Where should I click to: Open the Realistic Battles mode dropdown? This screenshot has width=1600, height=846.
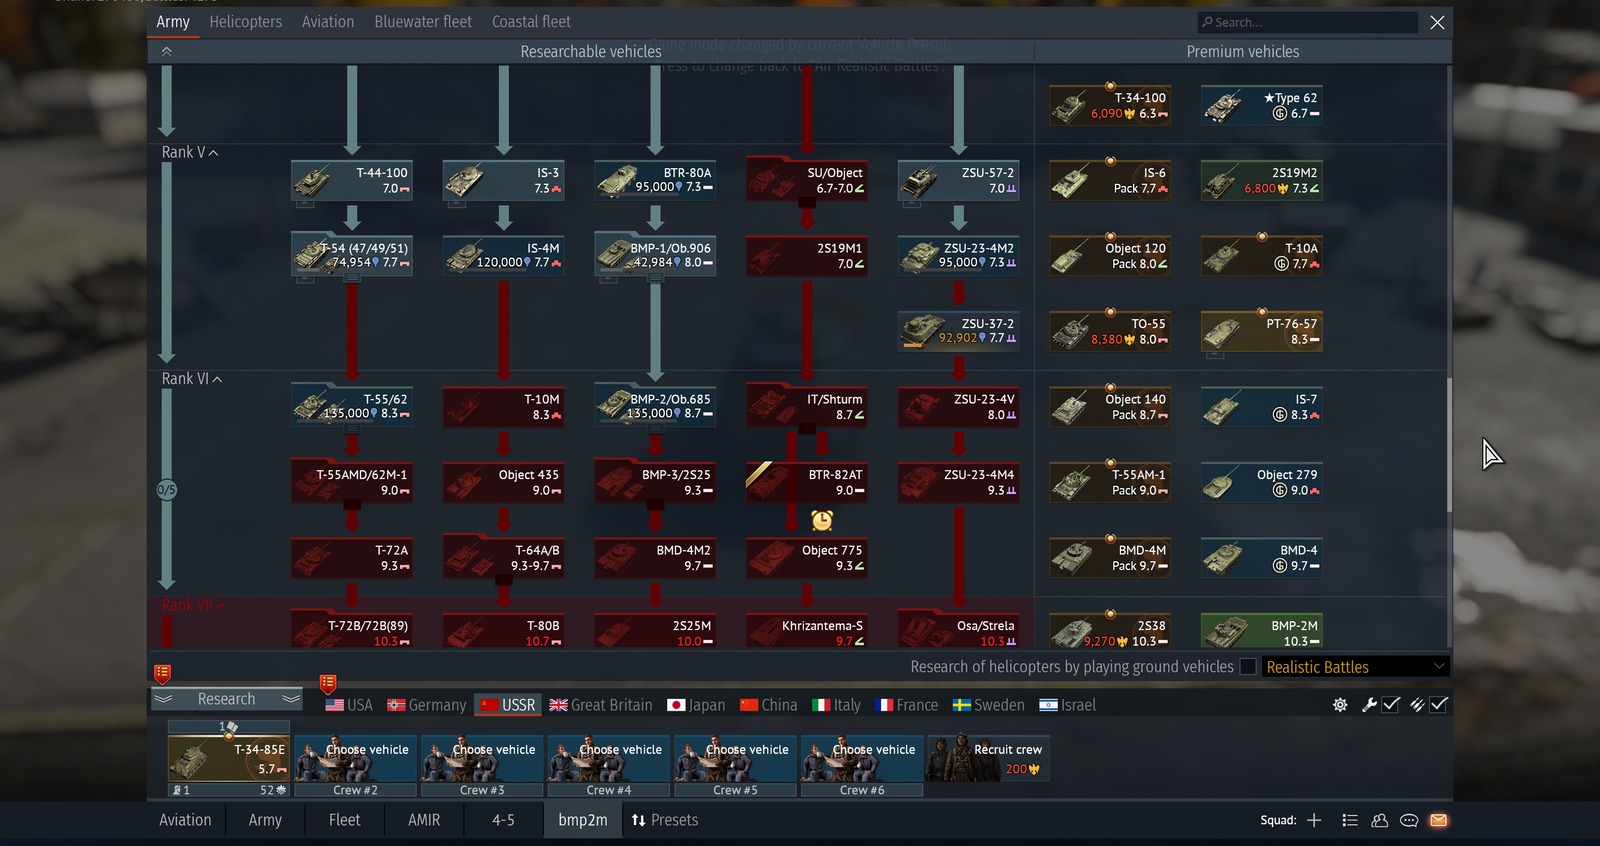coord(1355,667)
